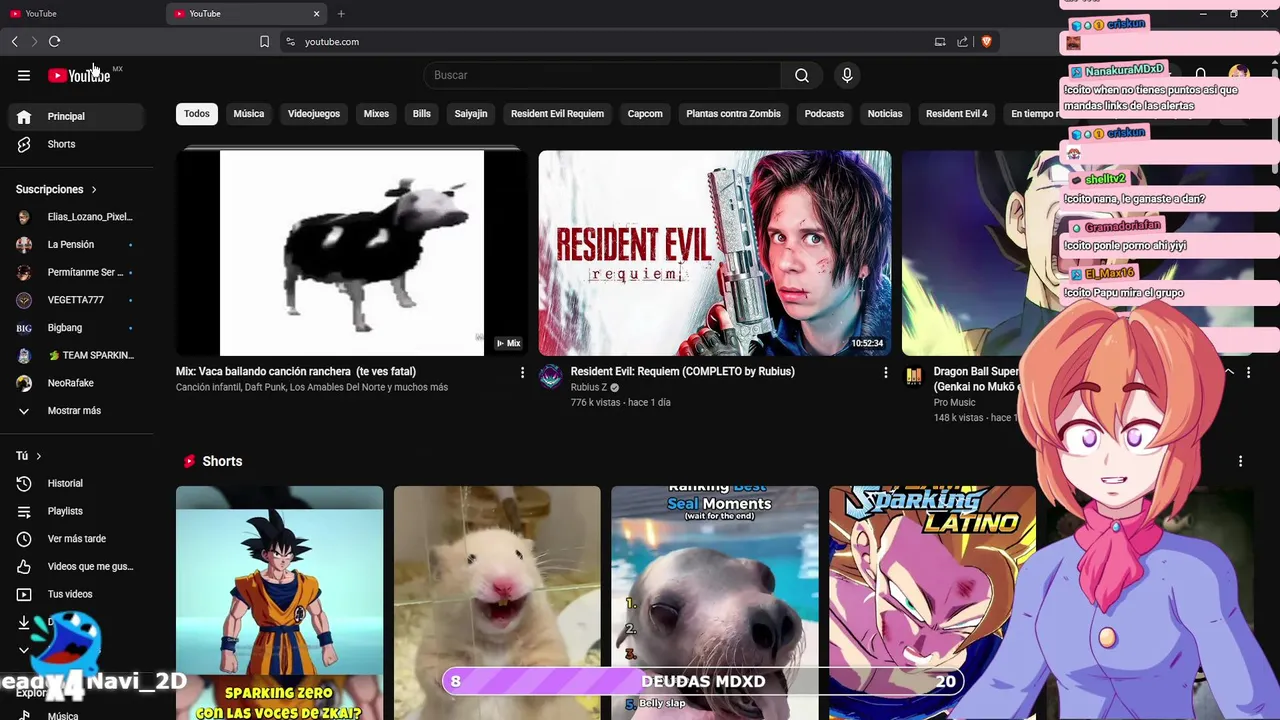The image size is (1280, 720).
Task: Open Shorts from the sidebar
Action: [x=76, y=144]
